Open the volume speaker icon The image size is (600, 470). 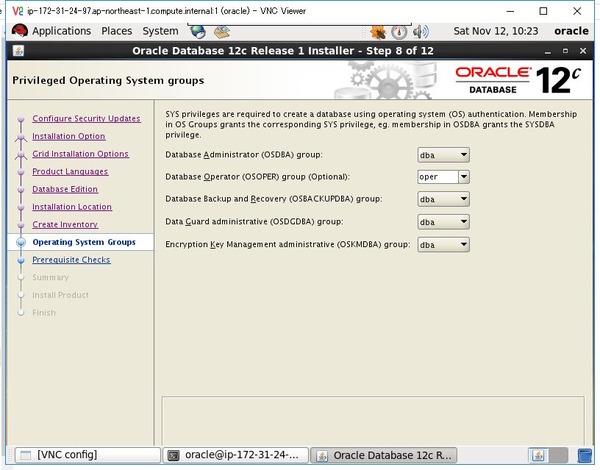pos(421,32)
